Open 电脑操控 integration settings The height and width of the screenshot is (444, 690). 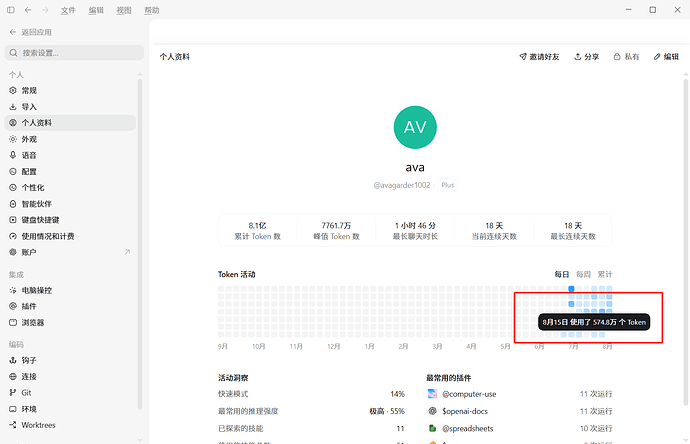[70, 290]
